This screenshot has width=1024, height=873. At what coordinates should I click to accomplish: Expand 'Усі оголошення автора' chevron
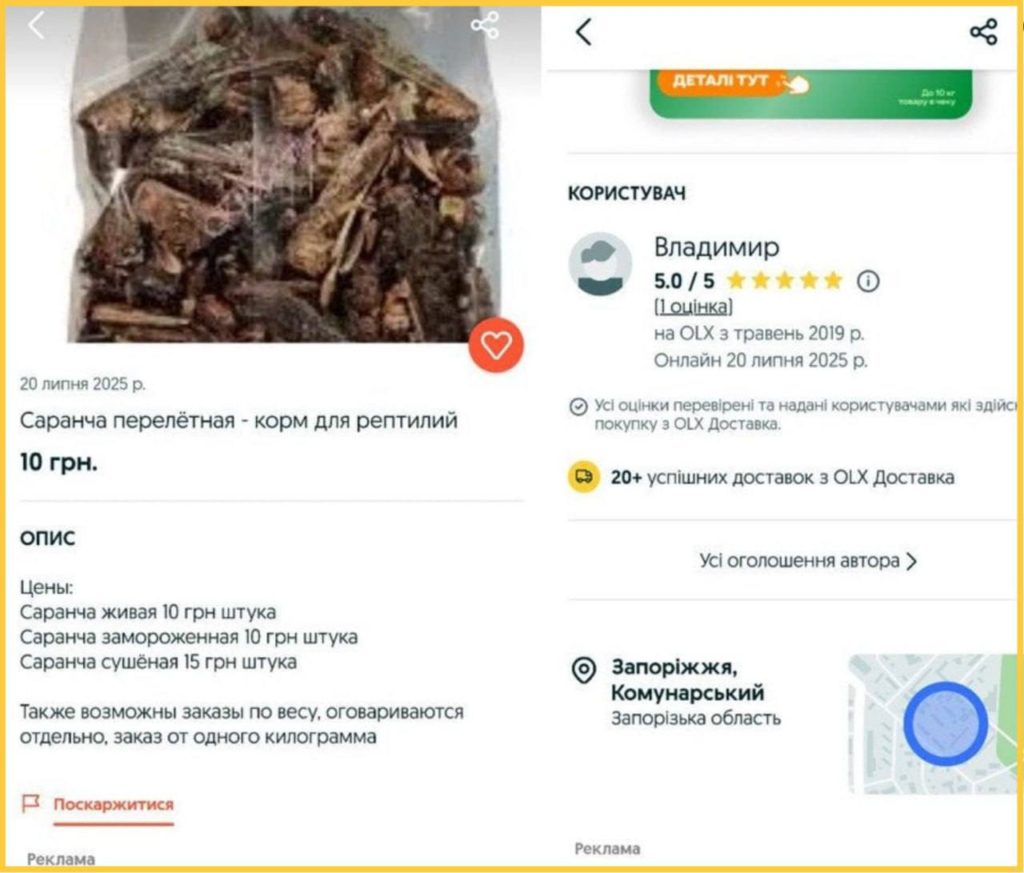click(x=912, y=561)
